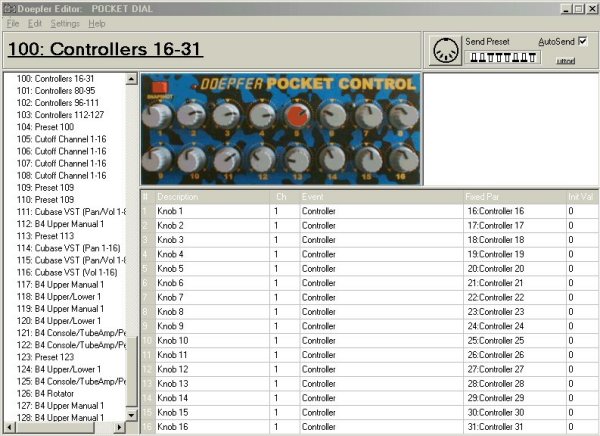Click knob 16 on the device image
The height and width of the screenshot is (436, 600).
tap(403, 160)
